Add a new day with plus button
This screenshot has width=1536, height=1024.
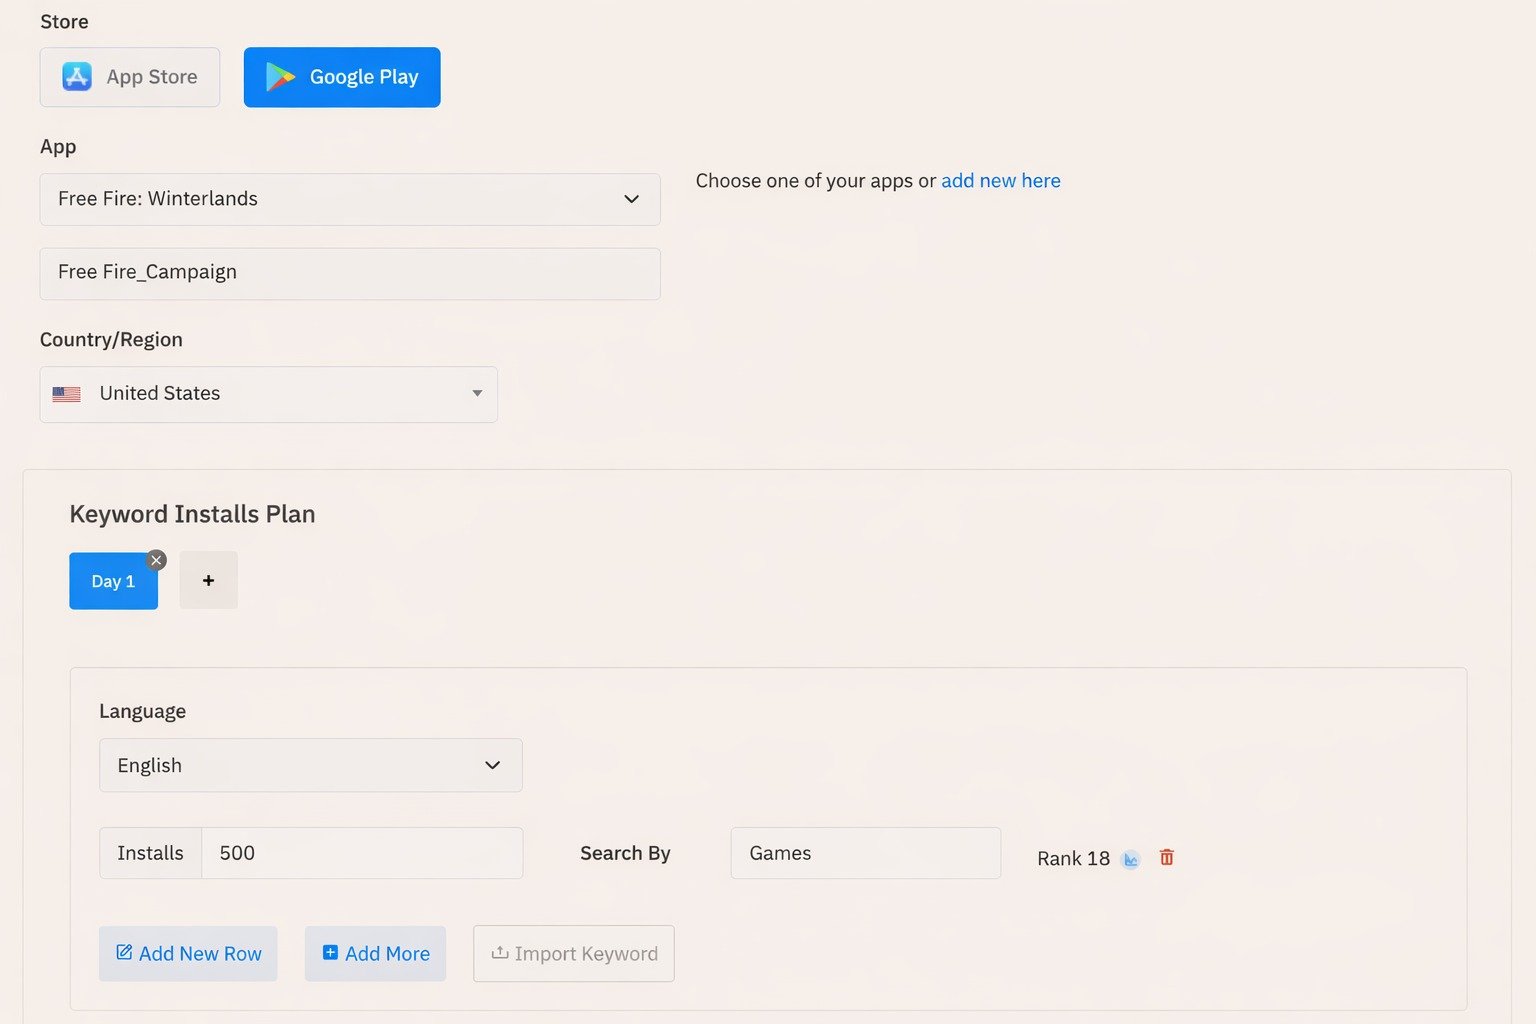coord(208,580)
